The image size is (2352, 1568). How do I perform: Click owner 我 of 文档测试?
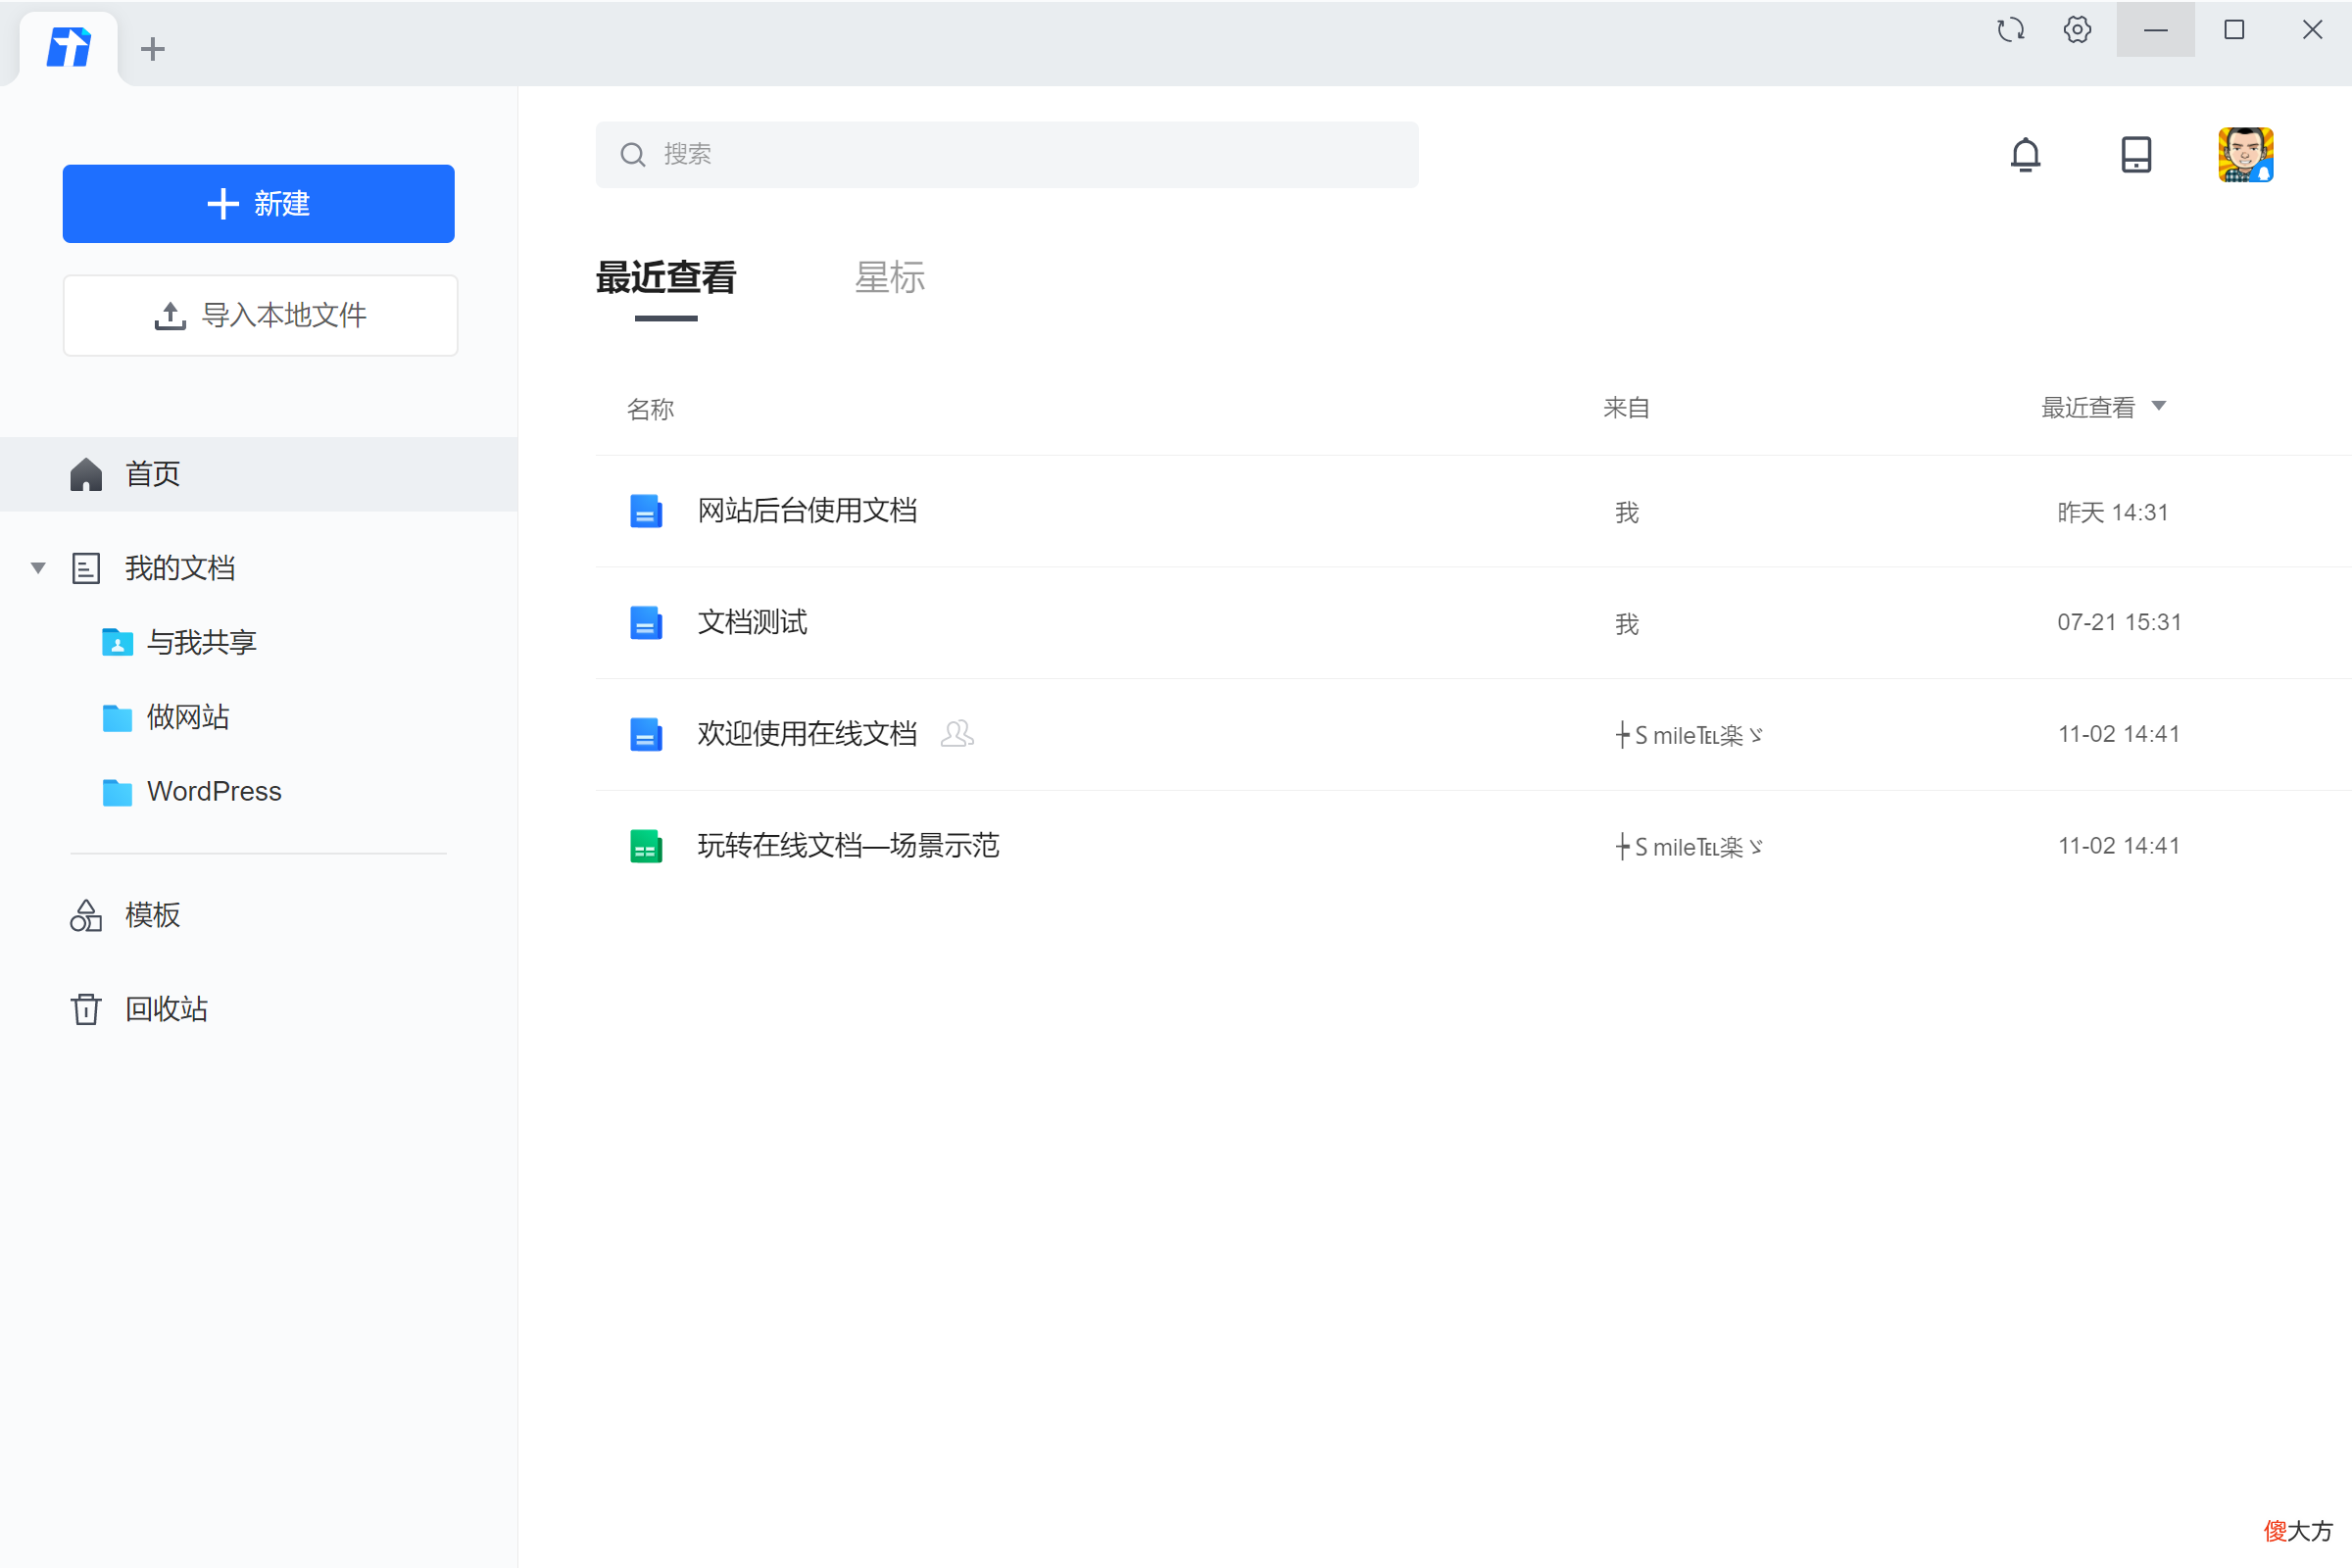[x=1627, y=624]
